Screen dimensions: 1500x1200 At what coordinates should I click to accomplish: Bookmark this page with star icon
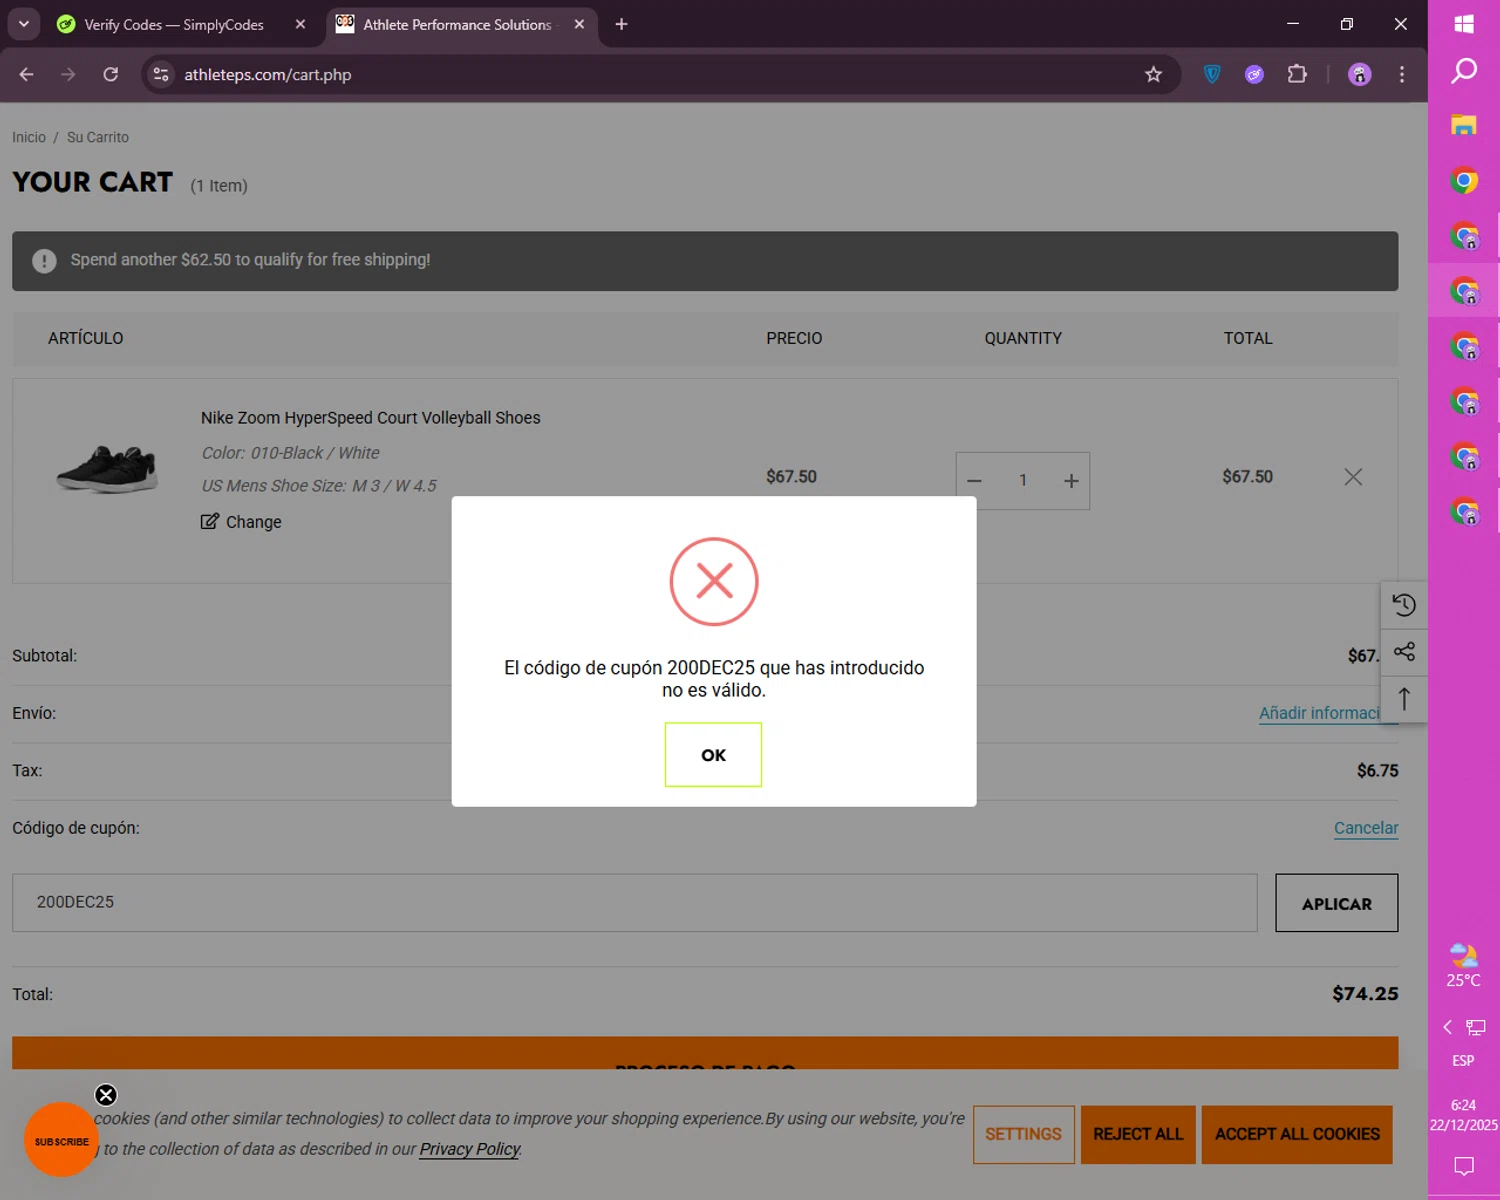[1153, 74]
